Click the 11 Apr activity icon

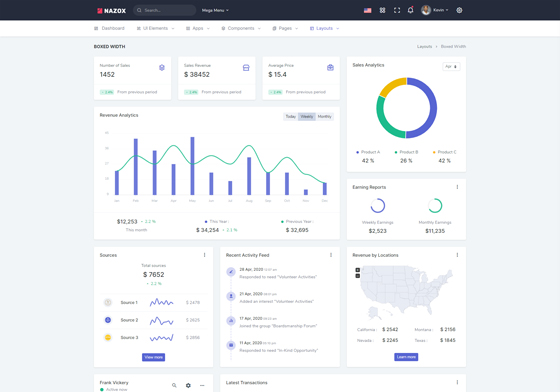231,345
